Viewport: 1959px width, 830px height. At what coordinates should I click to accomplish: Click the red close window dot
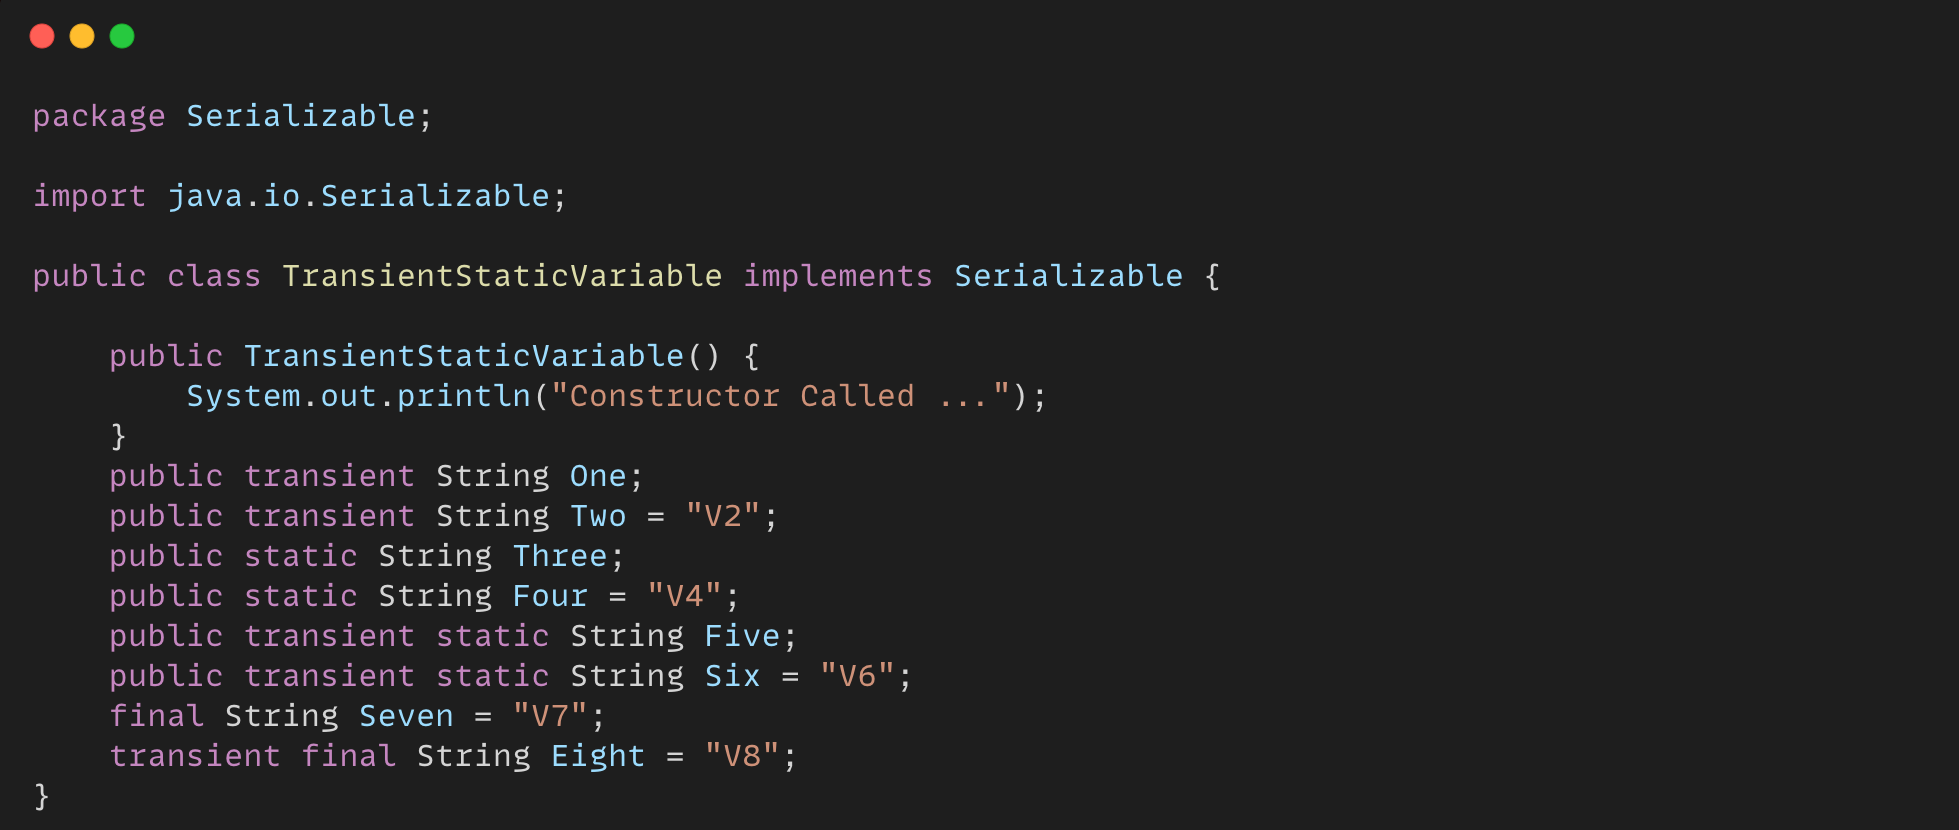42,37
